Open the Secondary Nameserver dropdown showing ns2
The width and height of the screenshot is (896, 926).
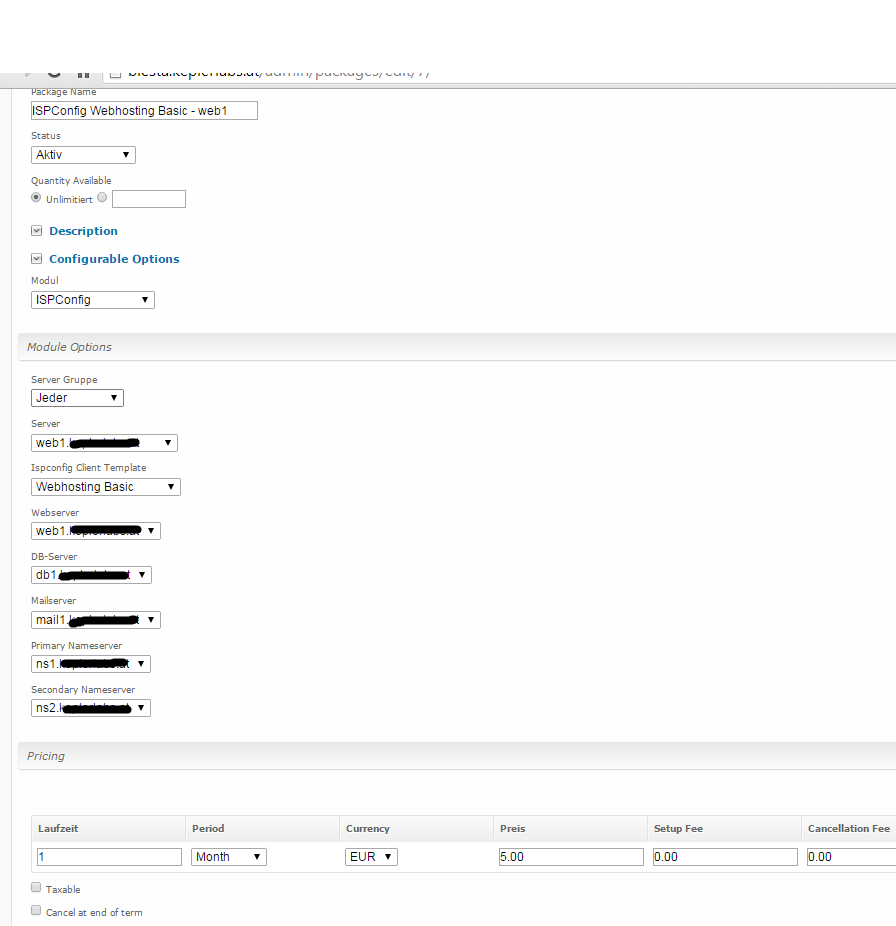point(90,708)
